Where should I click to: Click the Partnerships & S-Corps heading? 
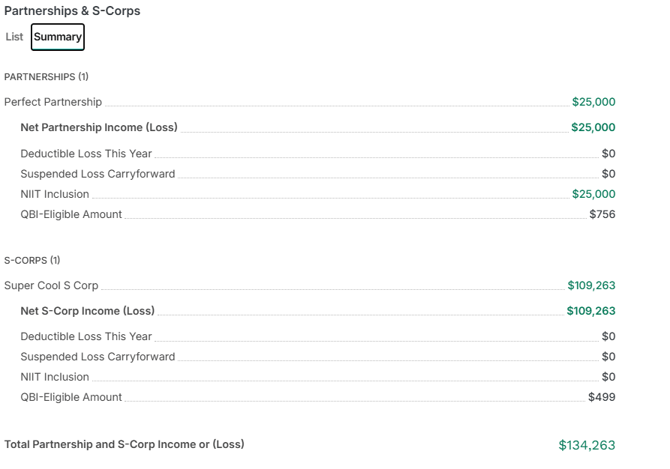point(72,11)
